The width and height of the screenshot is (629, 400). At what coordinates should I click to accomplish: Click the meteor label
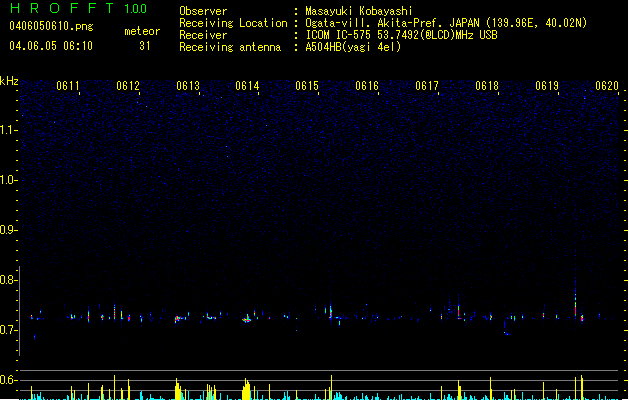coord(142,31)
